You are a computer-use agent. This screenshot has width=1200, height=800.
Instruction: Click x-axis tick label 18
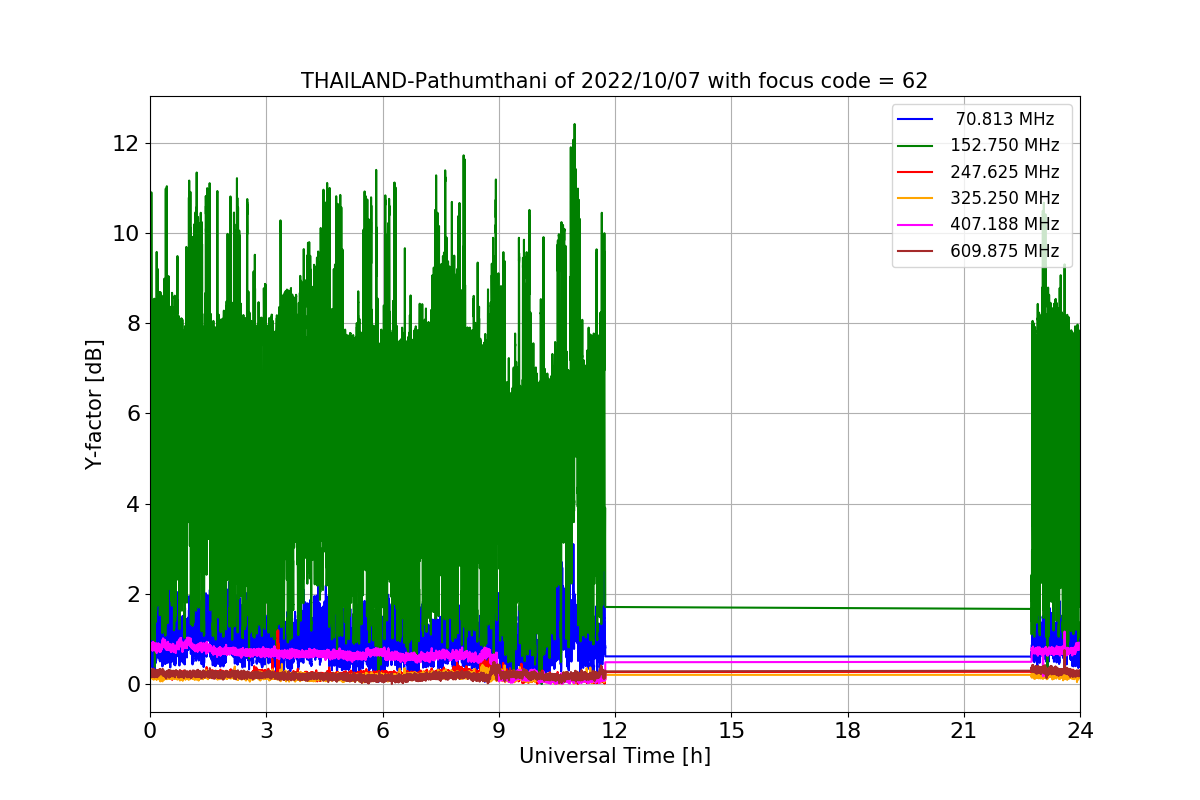point(847,730)
